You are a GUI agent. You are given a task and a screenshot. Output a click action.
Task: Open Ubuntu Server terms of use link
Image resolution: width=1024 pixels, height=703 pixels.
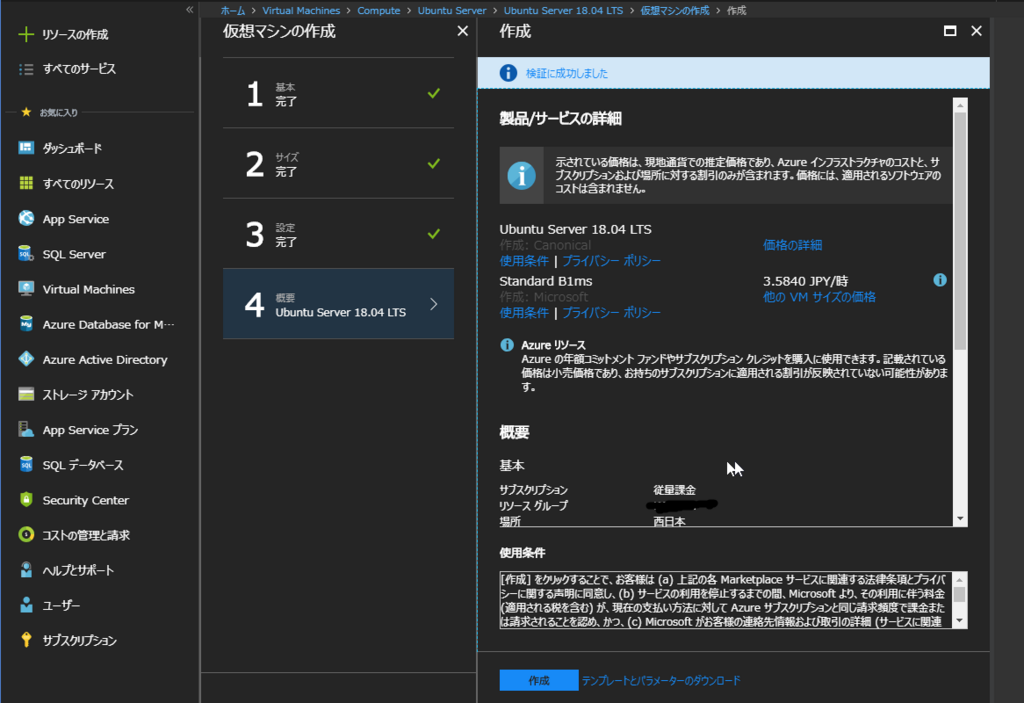click(x=524, y=261)
